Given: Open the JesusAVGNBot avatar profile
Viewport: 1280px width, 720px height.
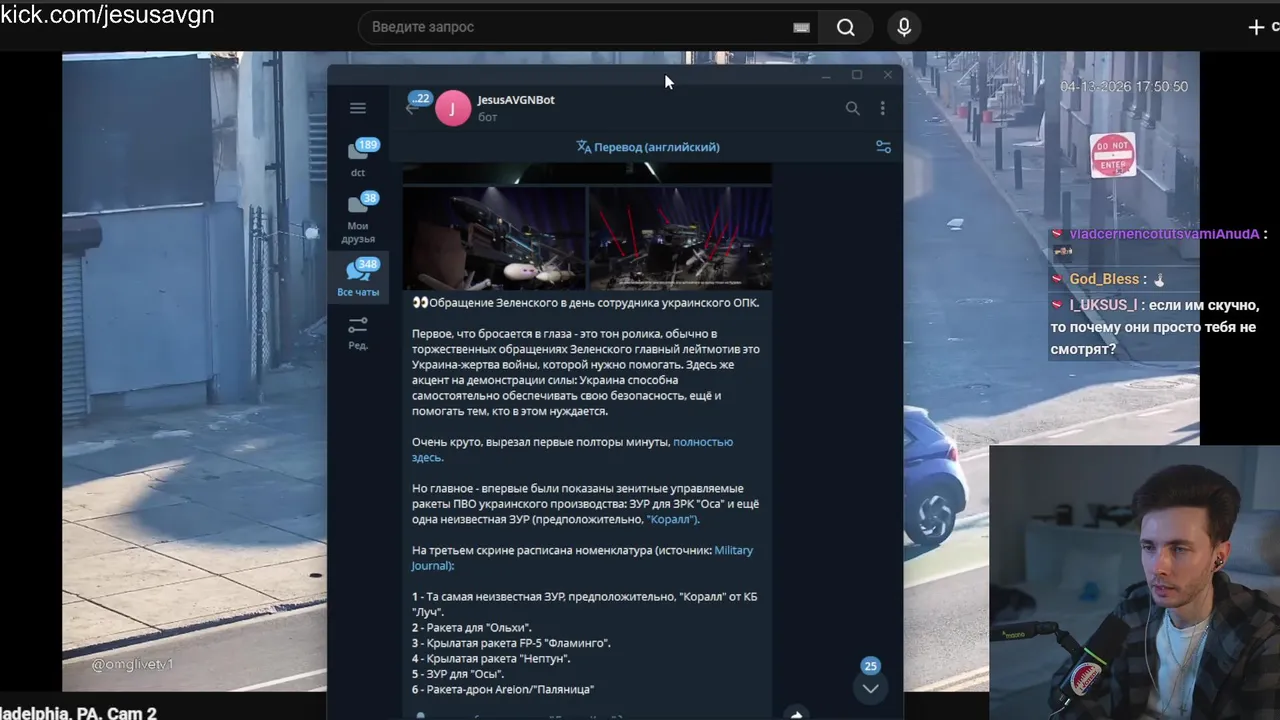Looking at the screenshot, I should [453, 108].
